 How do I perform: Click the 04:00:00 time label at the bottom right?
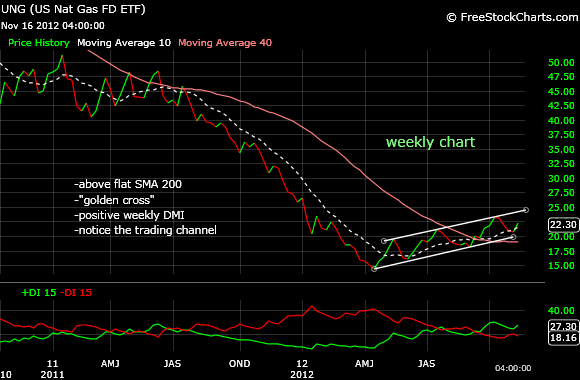click(513, 368)
